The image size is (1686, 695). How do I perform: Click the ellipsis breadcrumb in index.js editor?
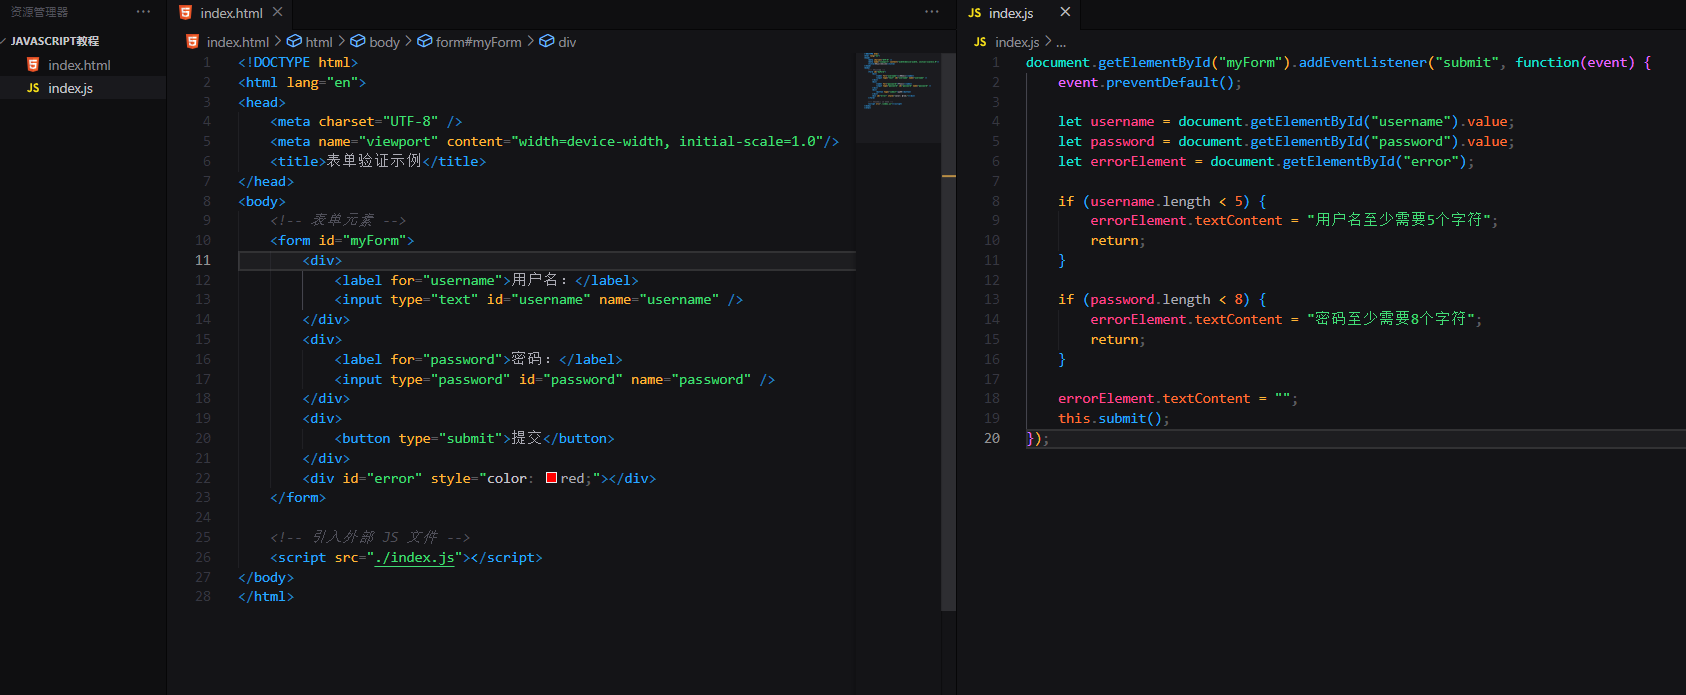pyautogui.click(x=1061, y=42)
